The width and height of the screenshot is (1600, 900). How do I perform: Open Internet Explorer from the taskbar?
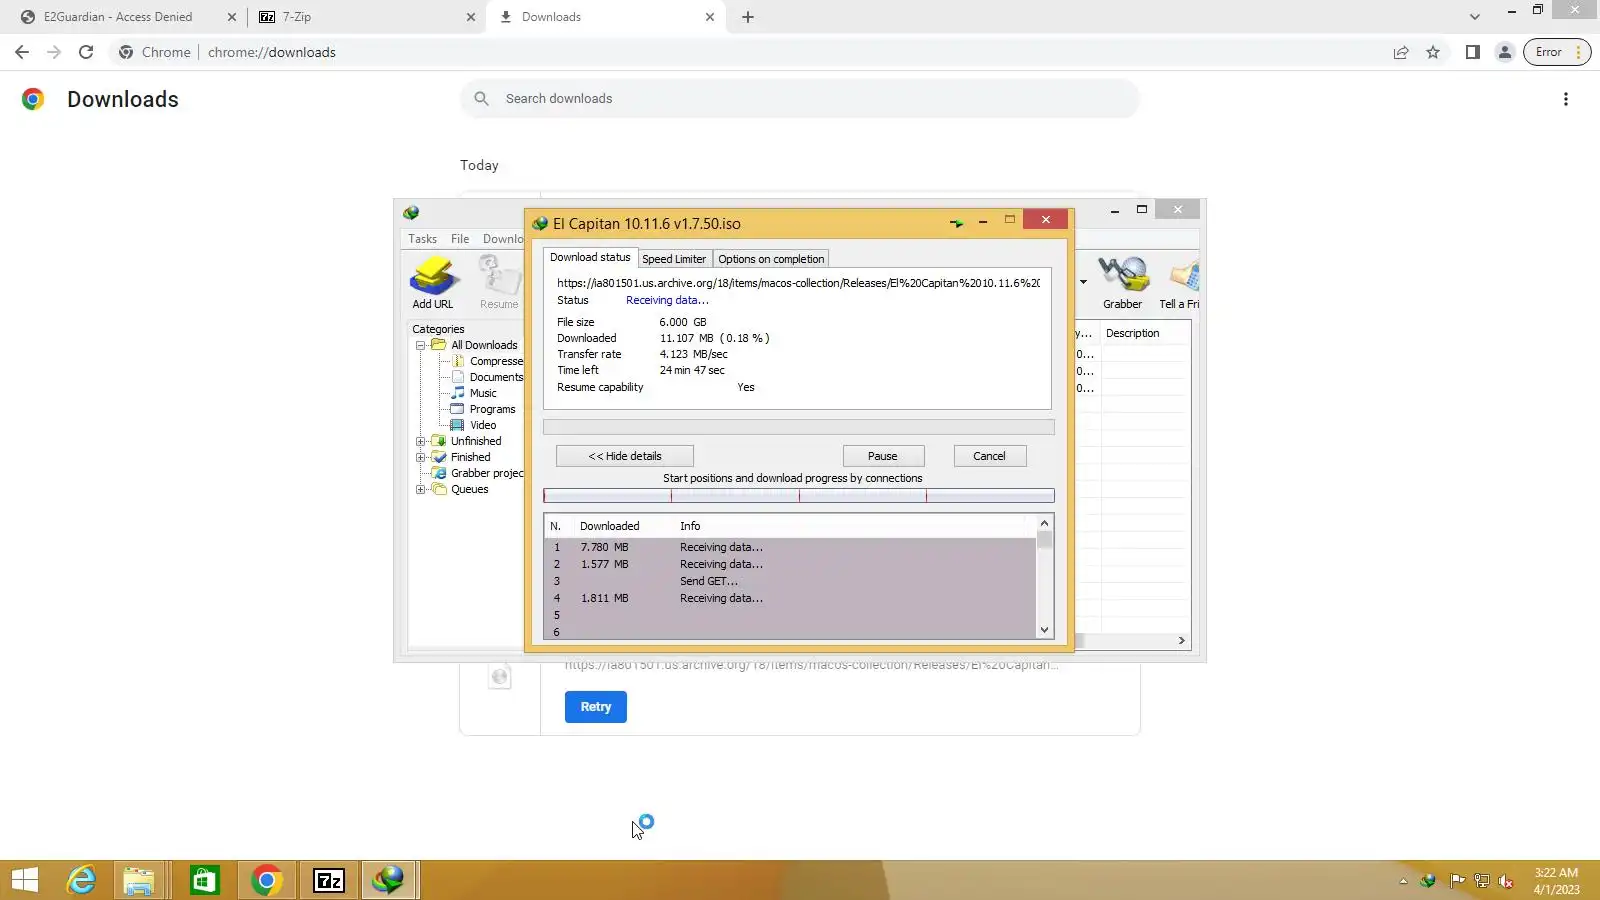point(81,880)
